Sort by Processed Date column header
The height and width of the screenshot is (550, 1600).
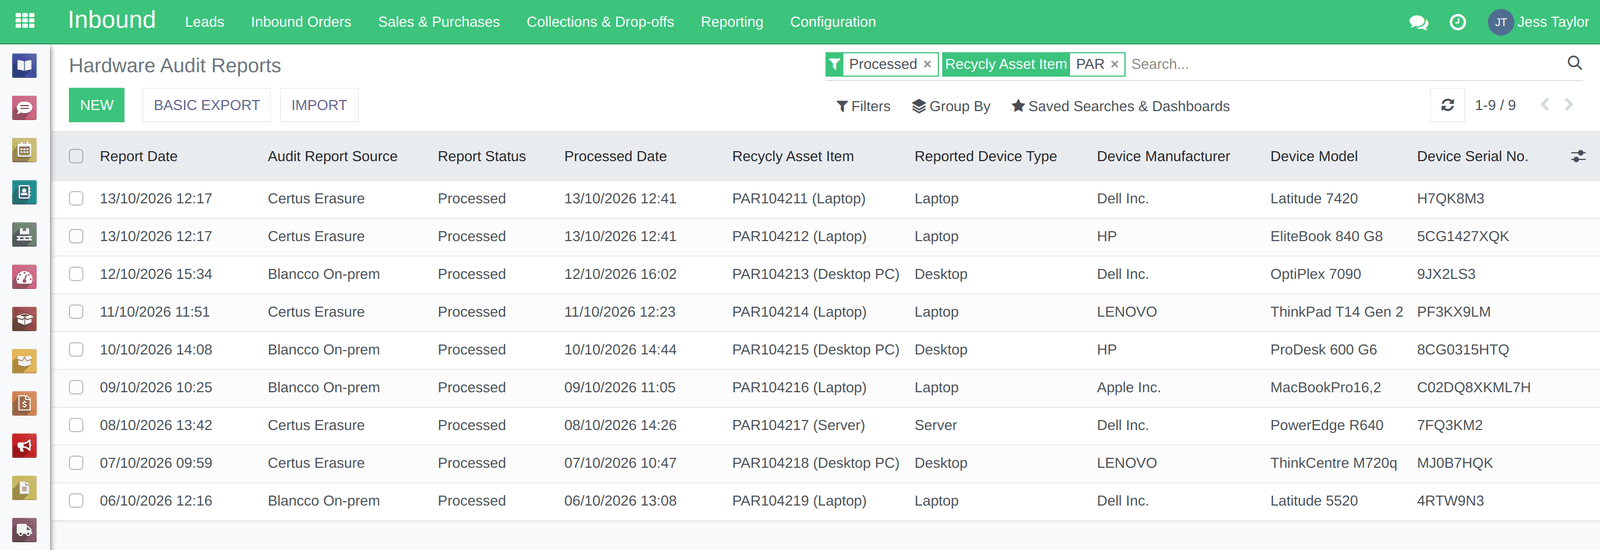tap(615, 156)
